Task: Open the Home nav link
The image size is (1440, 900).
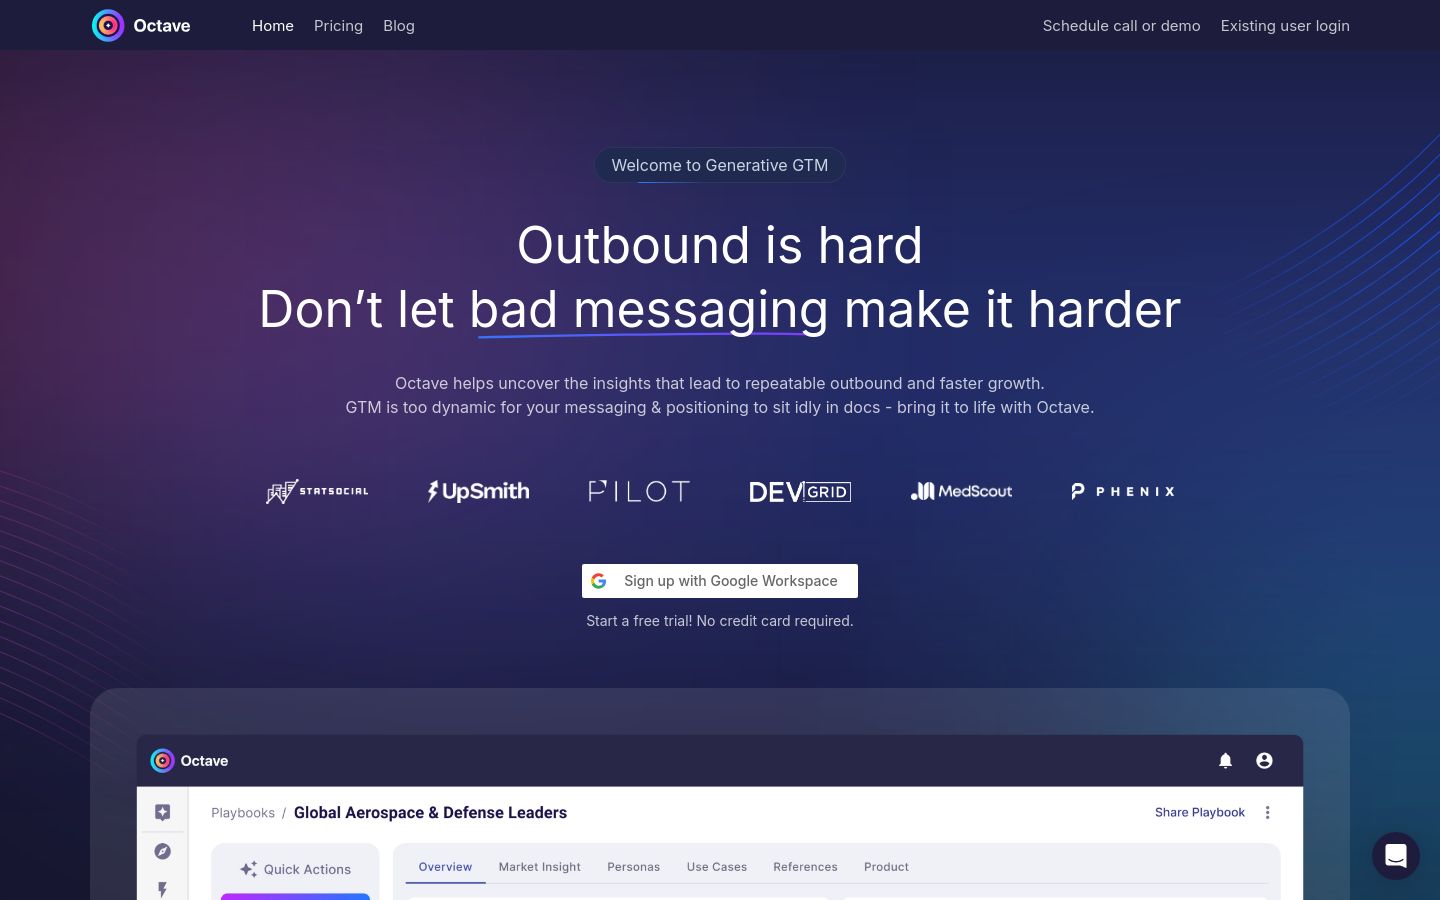Action: click(x=273, y=26)
